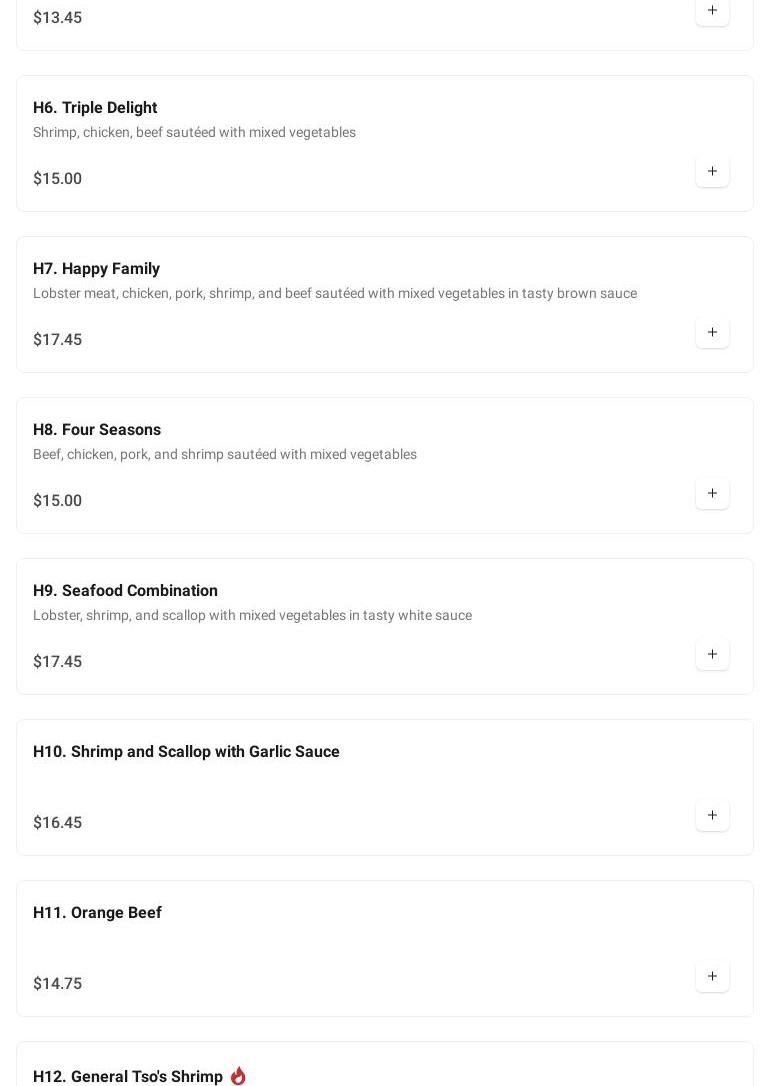This screenshot has width=770, height=1086.
Task: Add H10 Shrimp and Scallop plus button
Action: (712, 816)
